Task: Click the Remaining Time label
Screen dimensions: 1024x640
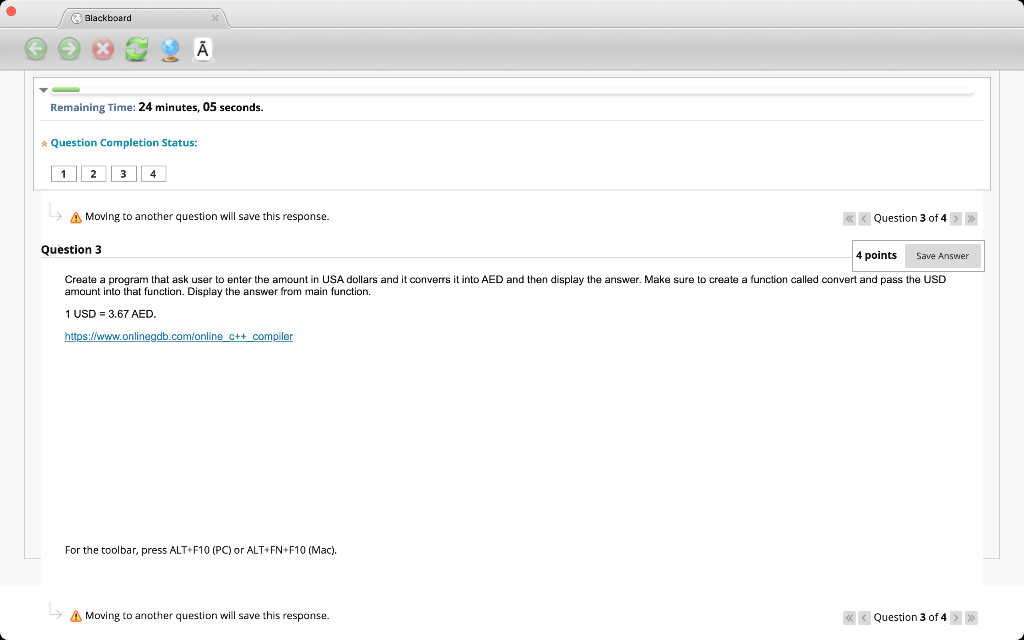Action: coord(93,108)
